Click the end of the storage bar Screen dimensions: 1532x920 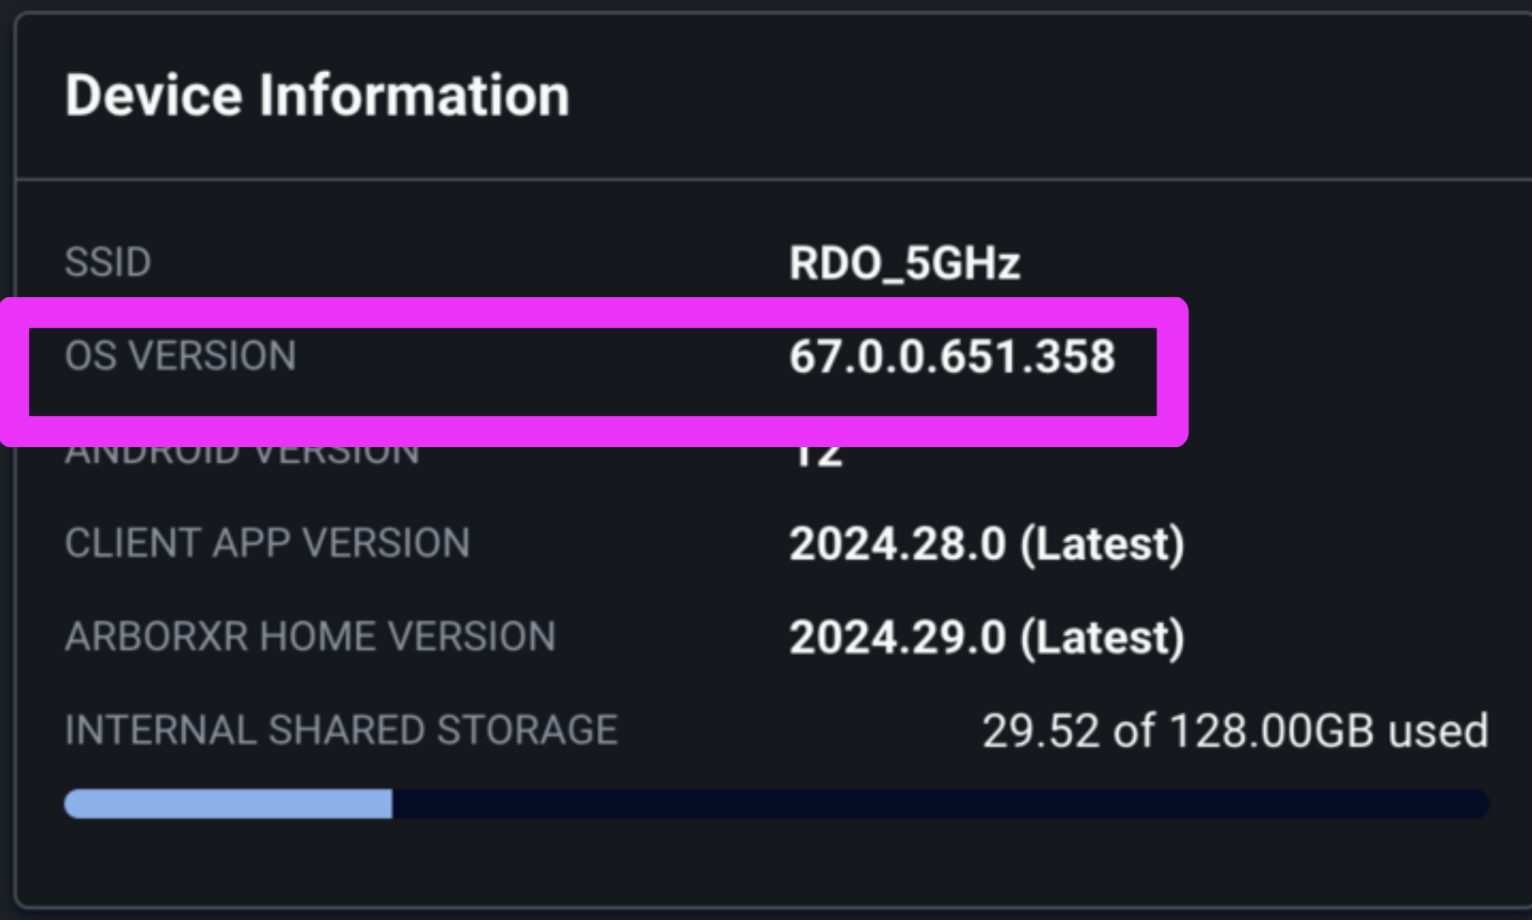click(x=1480, y=804)
